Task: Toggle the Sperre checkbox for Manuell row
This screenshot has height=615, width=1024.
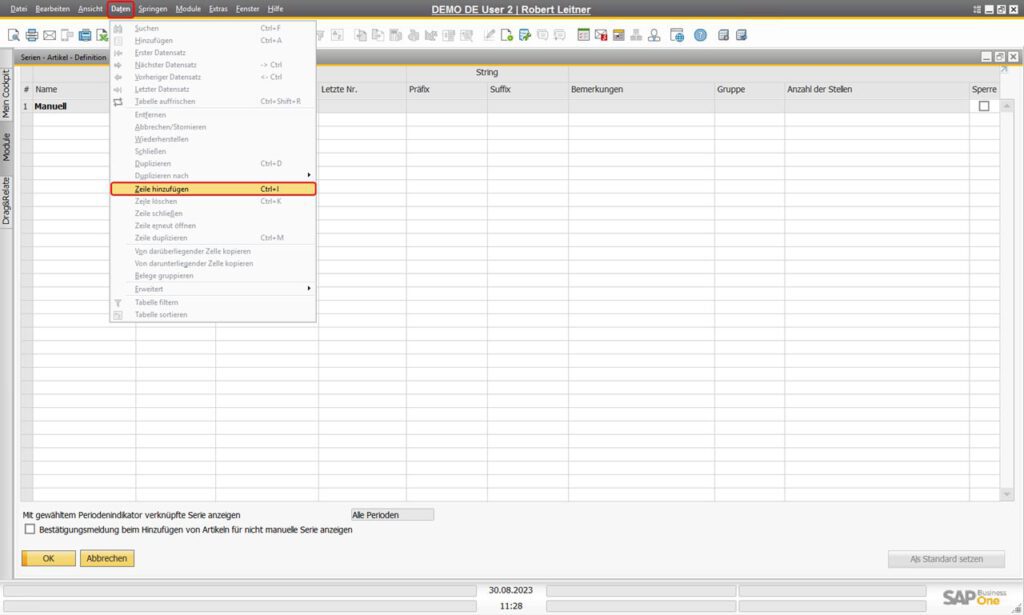Action: (x=984, y=106)
